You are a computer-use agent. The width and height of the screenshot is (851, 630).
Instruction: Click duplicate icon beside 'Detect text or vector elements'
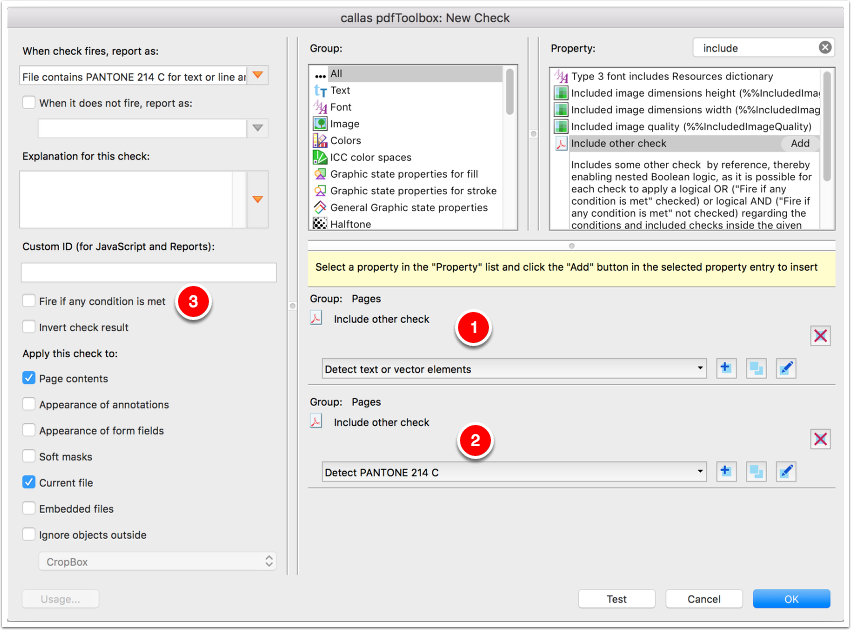(756, 368)
